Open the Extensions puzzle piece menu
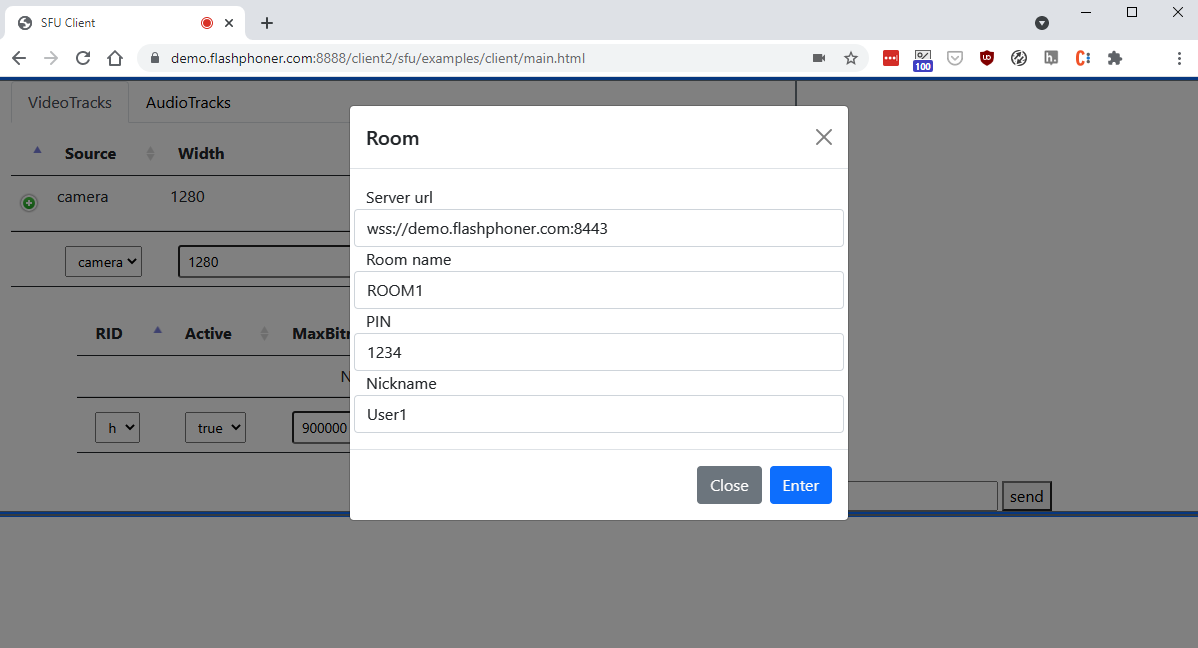This screenshot has width=1198, height=648. 1115,59
